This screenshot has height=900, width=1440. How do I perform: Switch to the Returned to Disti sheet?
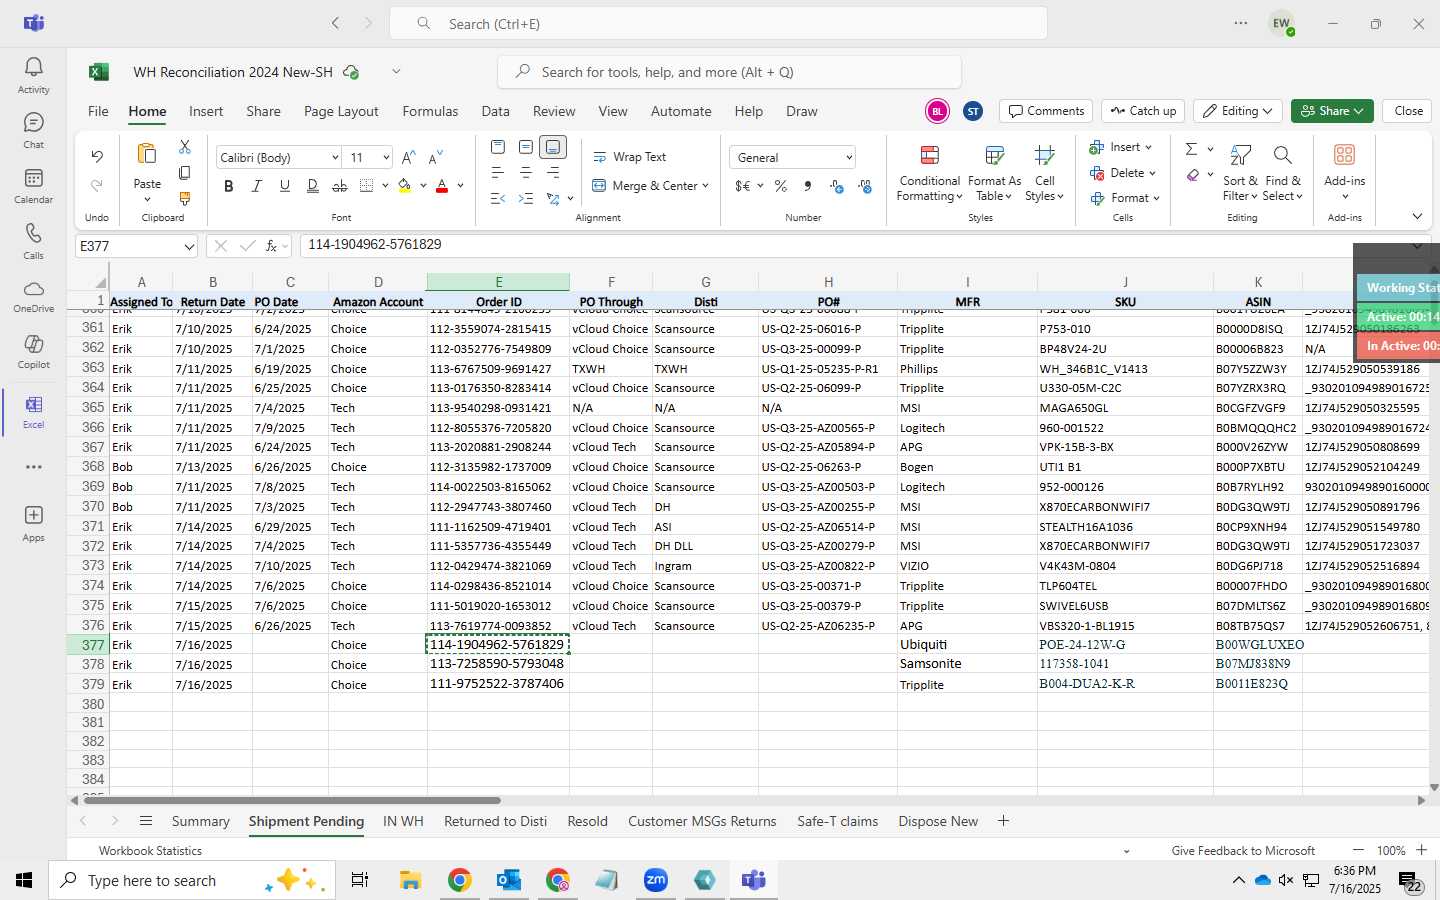point(495,821)
